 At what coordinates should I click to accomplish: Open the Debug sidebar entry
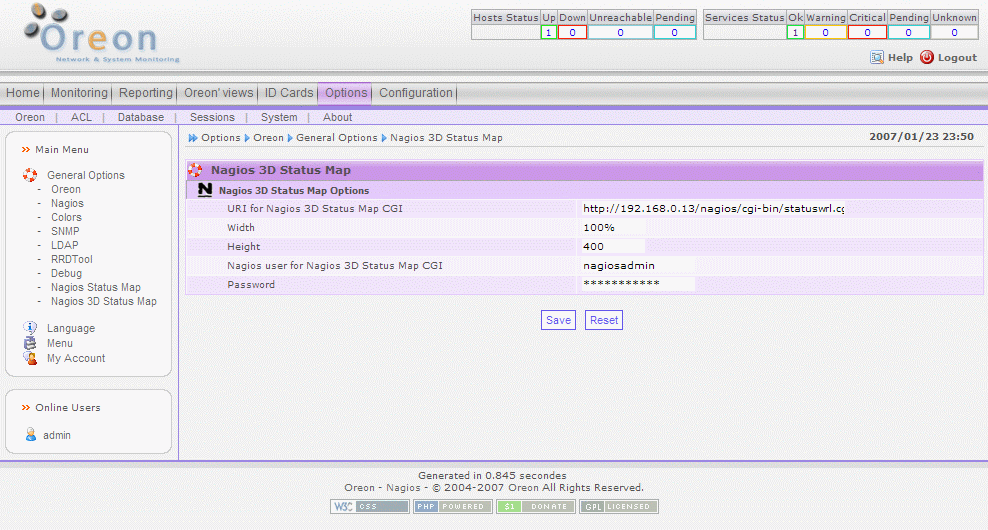[67, 273]
